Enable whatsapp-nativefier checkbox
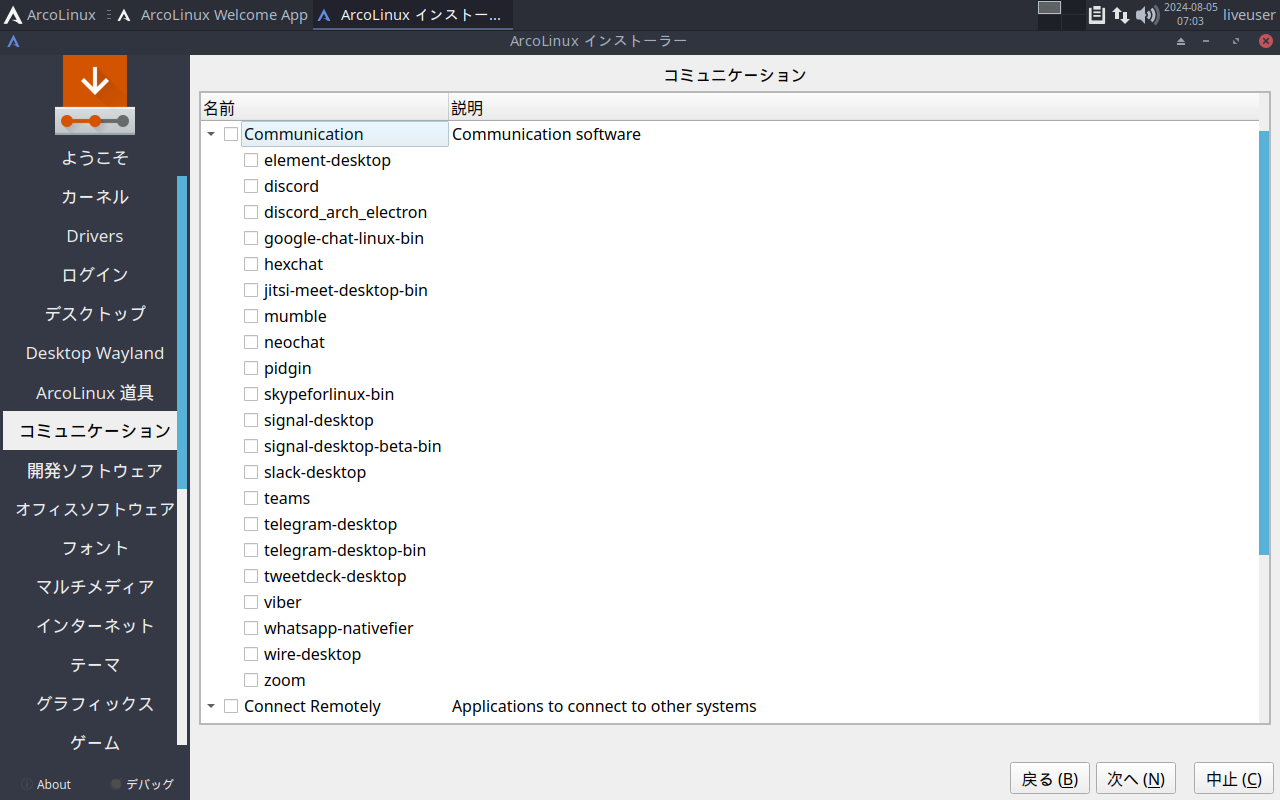 pyautogui.click(x=251, y=628)
